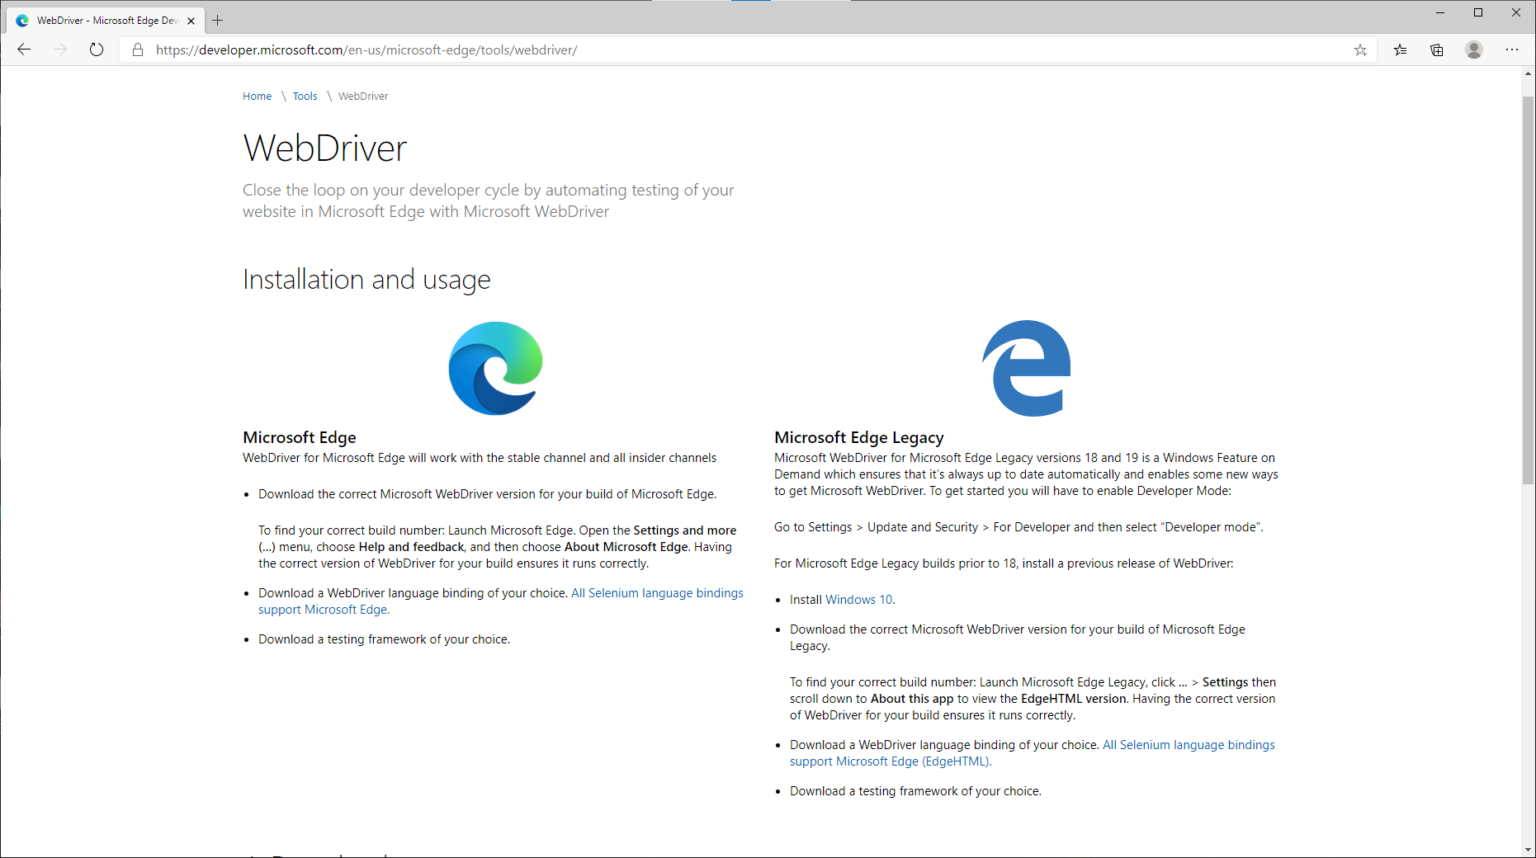The height and width of the screenshot is (858, 1536).
Task: Follow the Windows 10 install link
Action: point(858,600)
